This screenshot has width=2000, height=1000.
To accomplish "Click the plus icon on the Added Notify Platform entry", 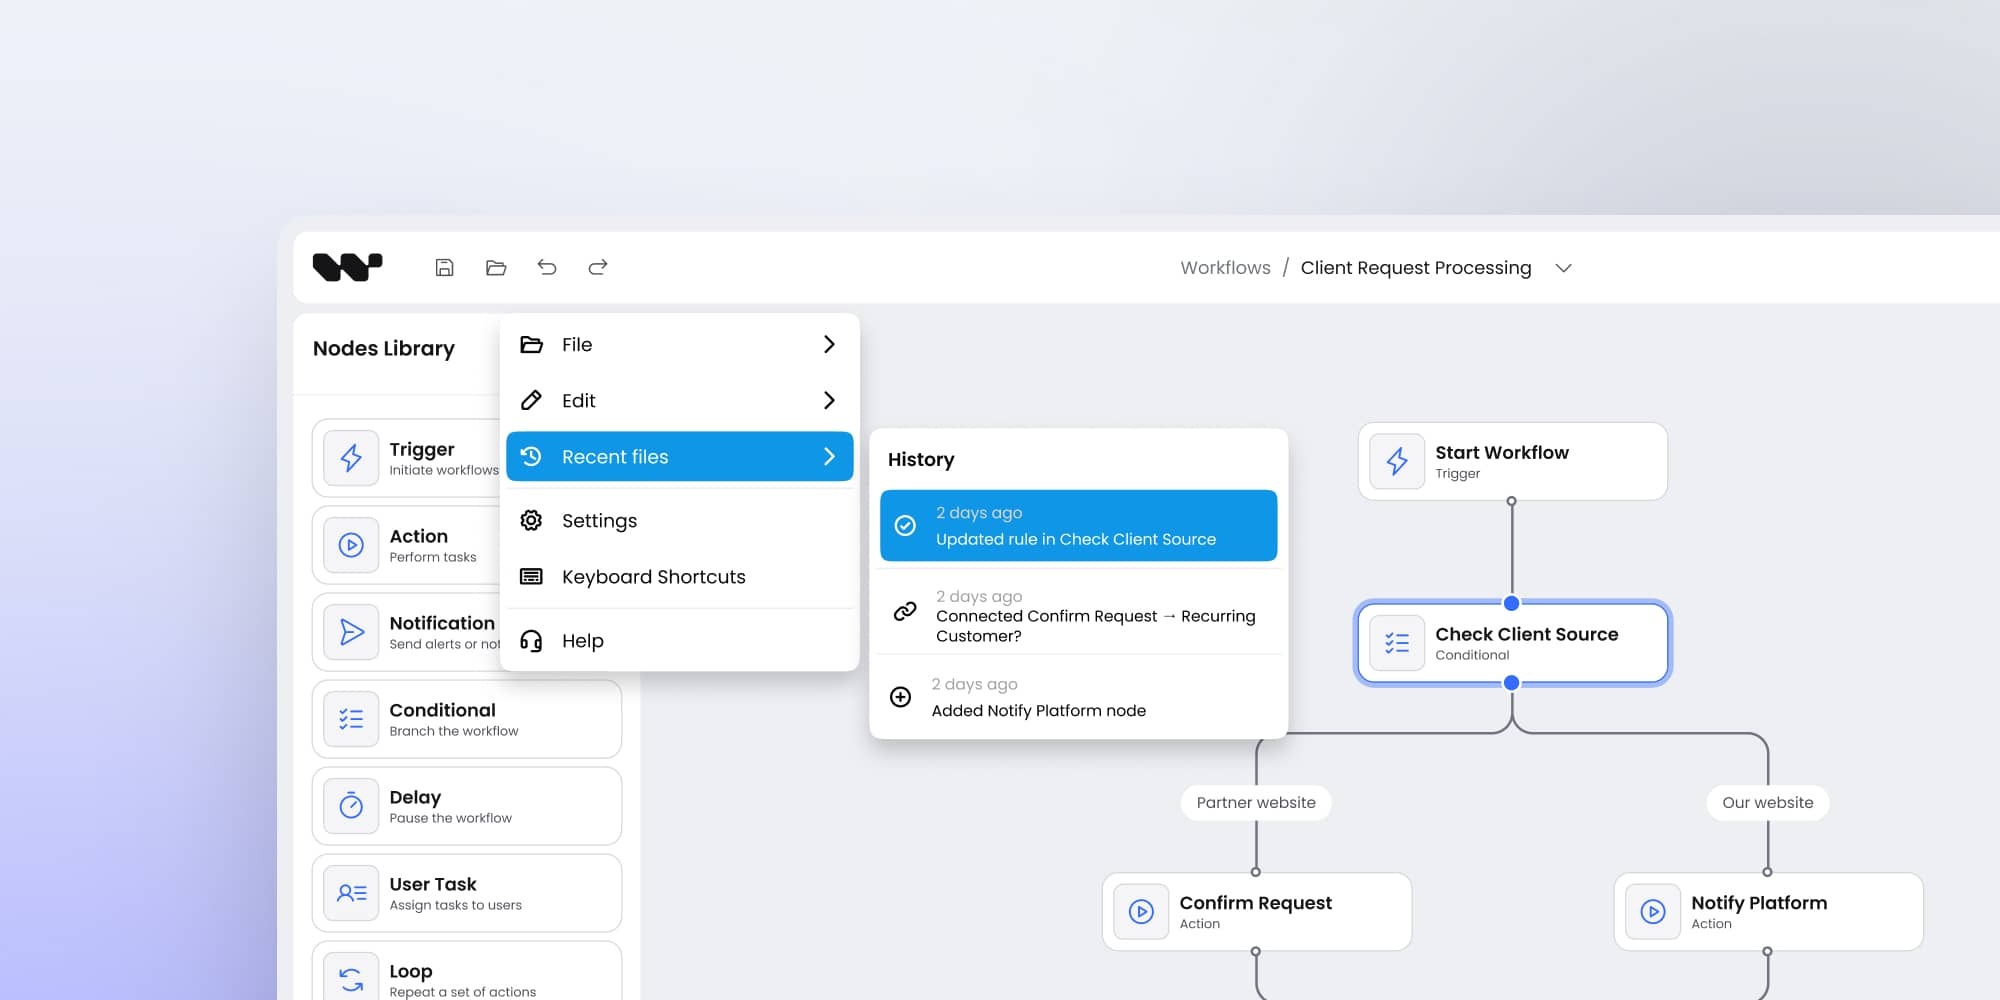I will pyautogui.click(x=900, y=697).
